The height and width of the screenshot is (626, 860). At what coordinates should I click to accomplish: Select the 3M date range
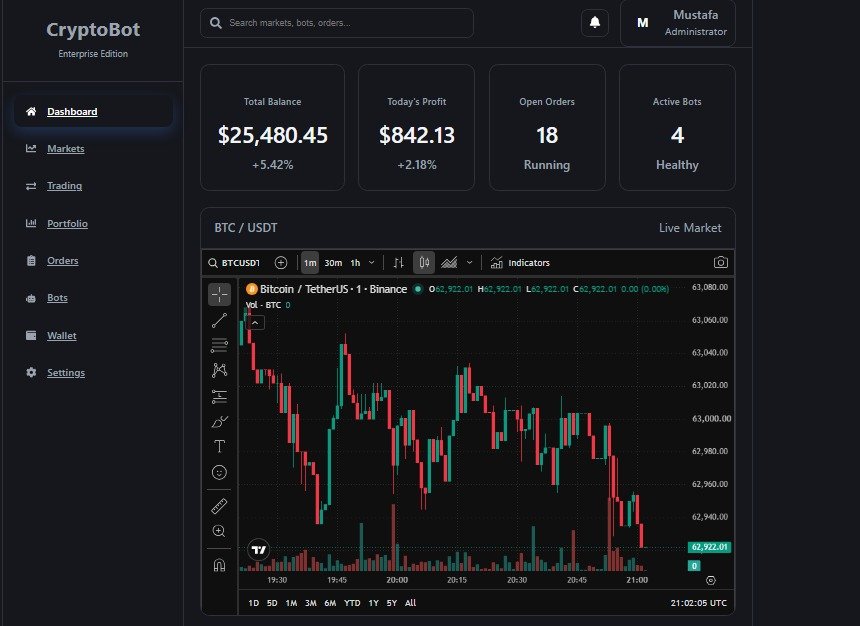(x=310, y=603)
